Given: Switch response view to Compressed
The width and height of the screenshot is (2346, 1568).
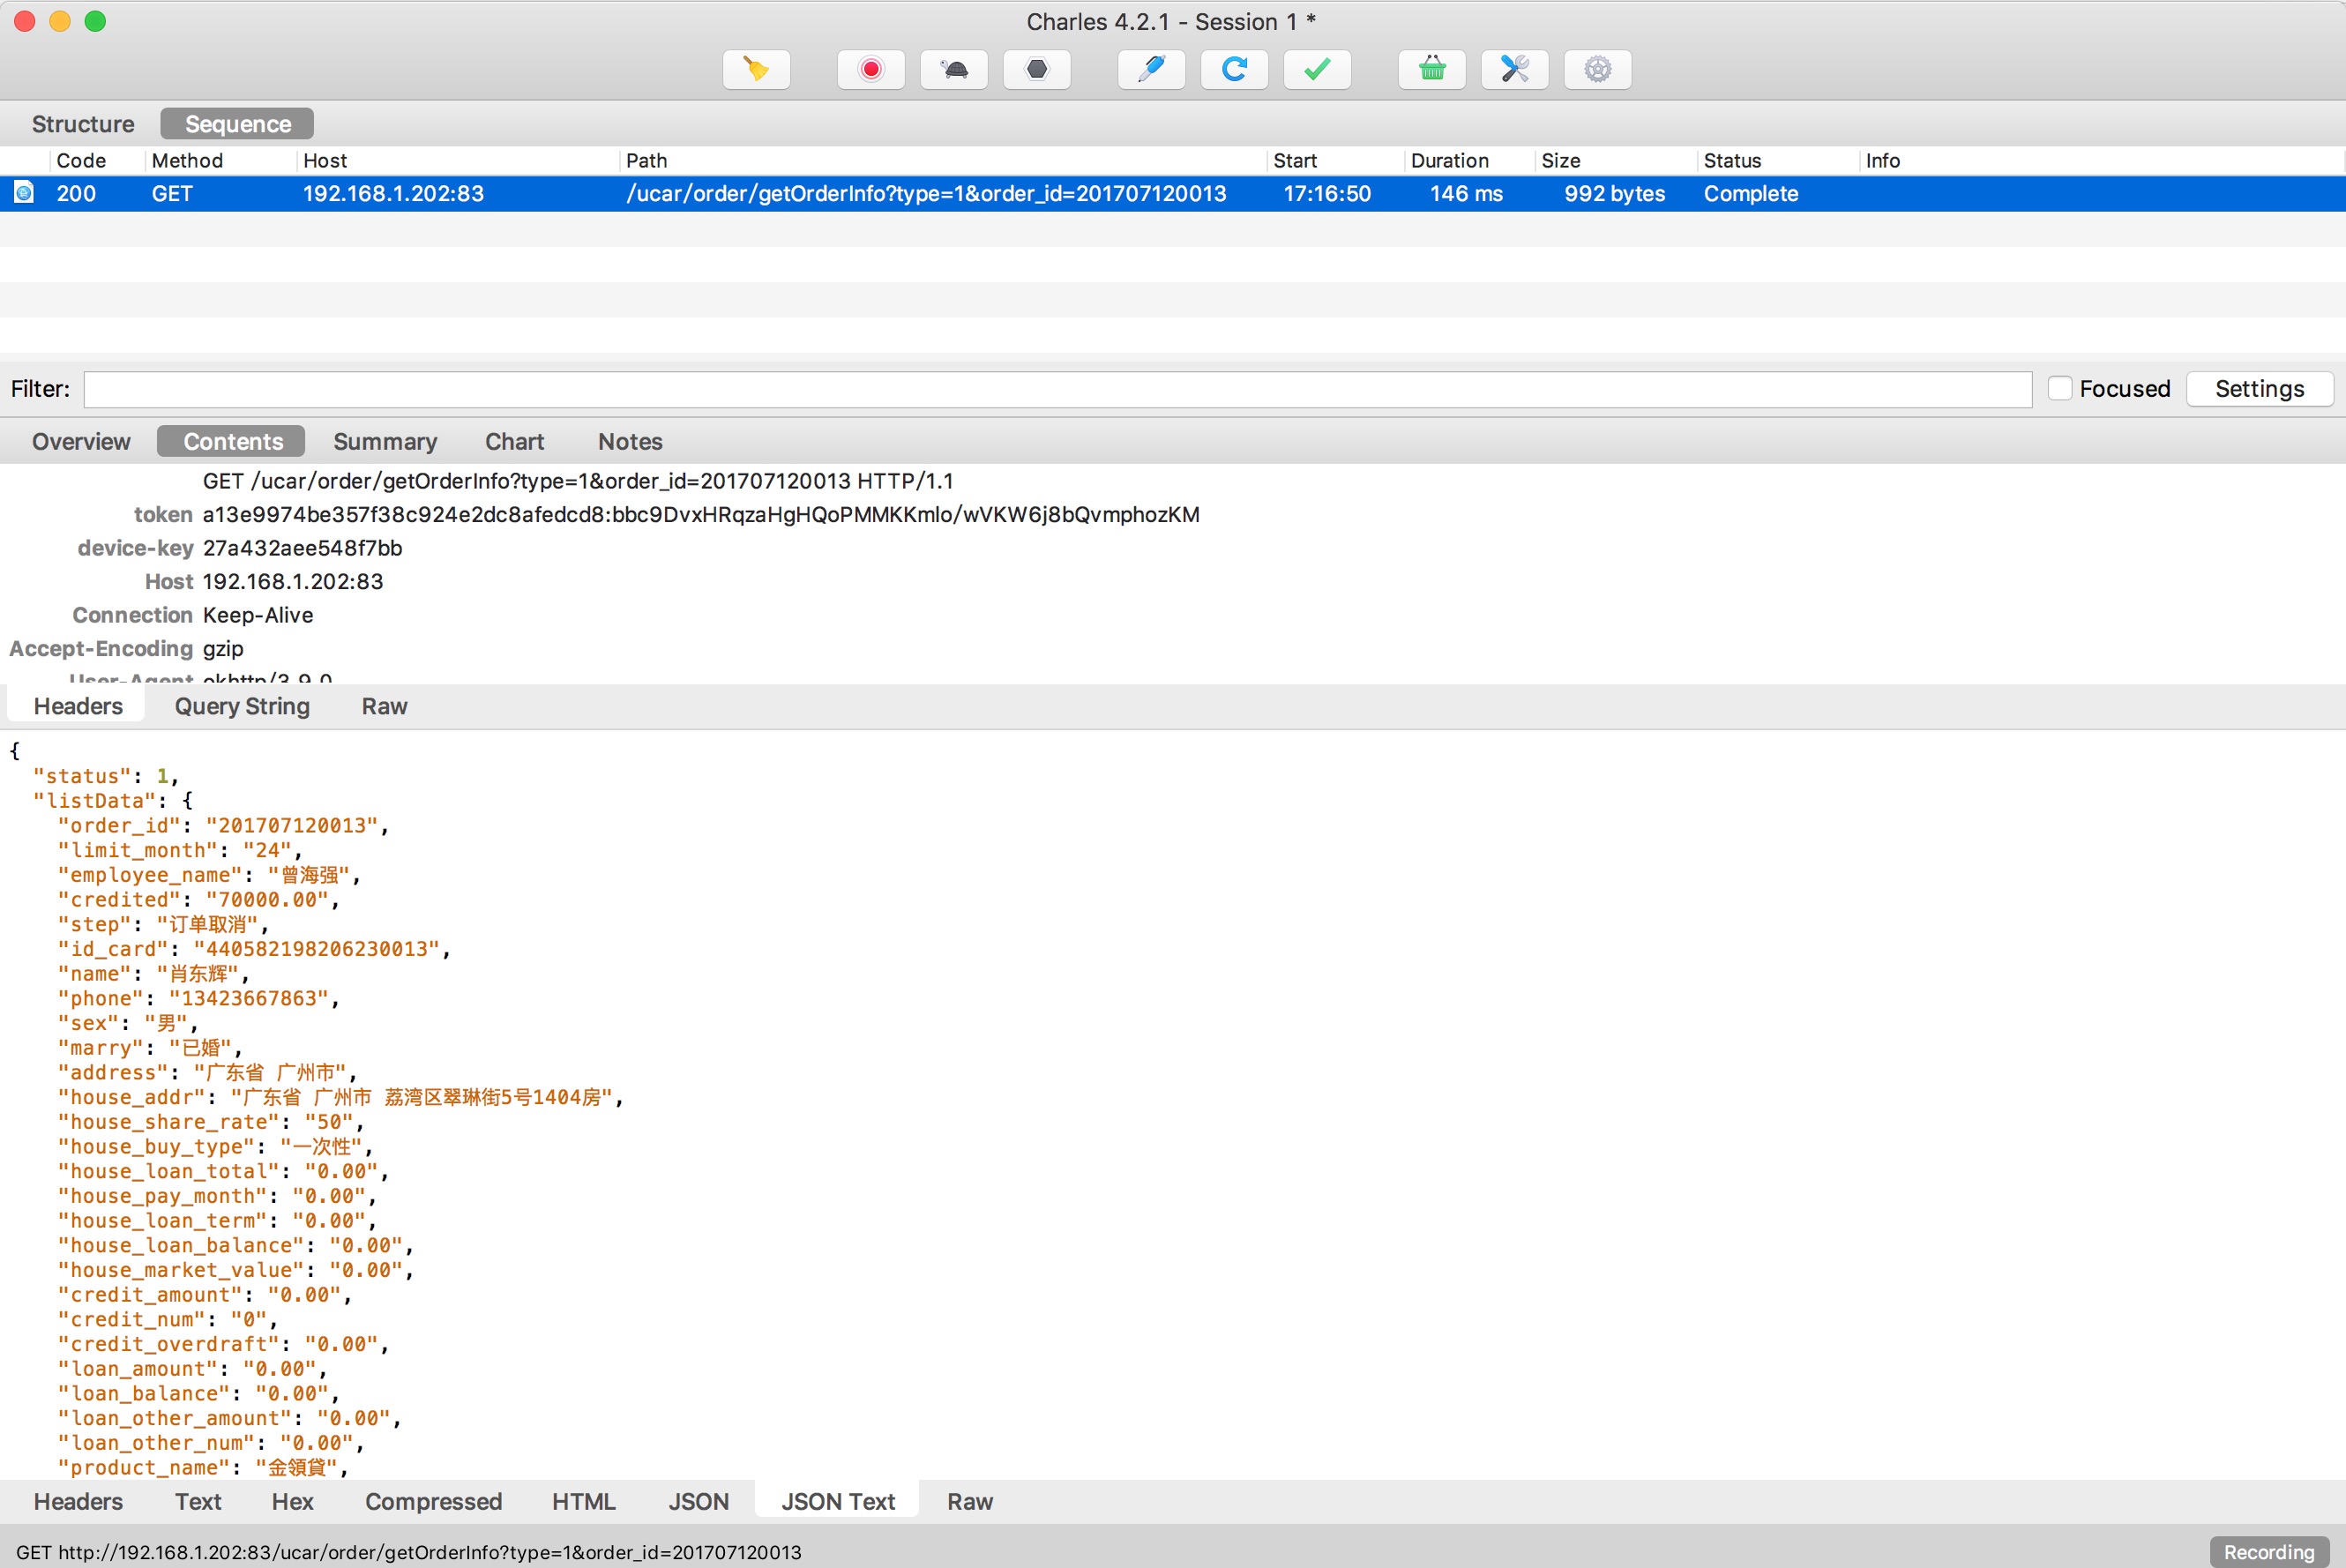Looking at the screenshot, I should tap(433, 1501).
